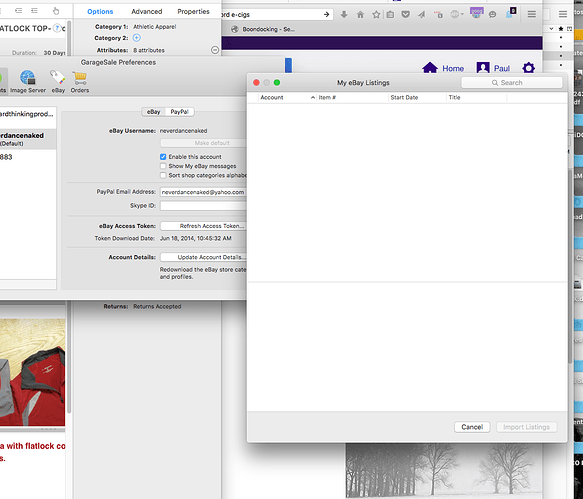The image size is (583, 499).
Task: Click Update Account Details button
Action: tap(204, 257)
